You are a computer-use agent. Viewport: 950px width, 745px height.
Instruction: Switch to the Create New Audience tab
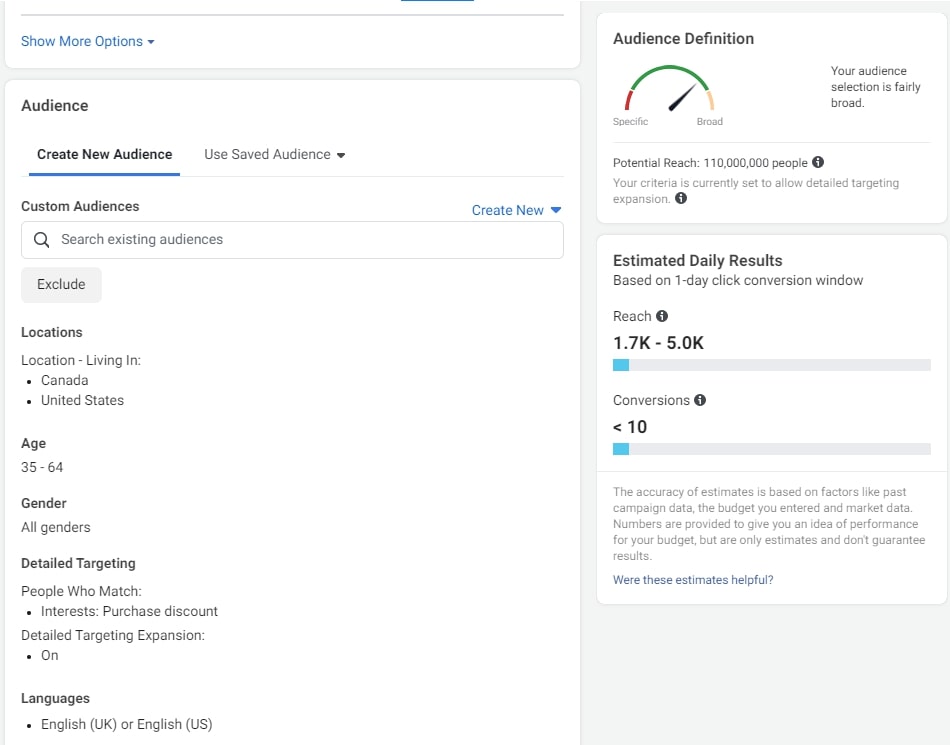coord(104,155)
